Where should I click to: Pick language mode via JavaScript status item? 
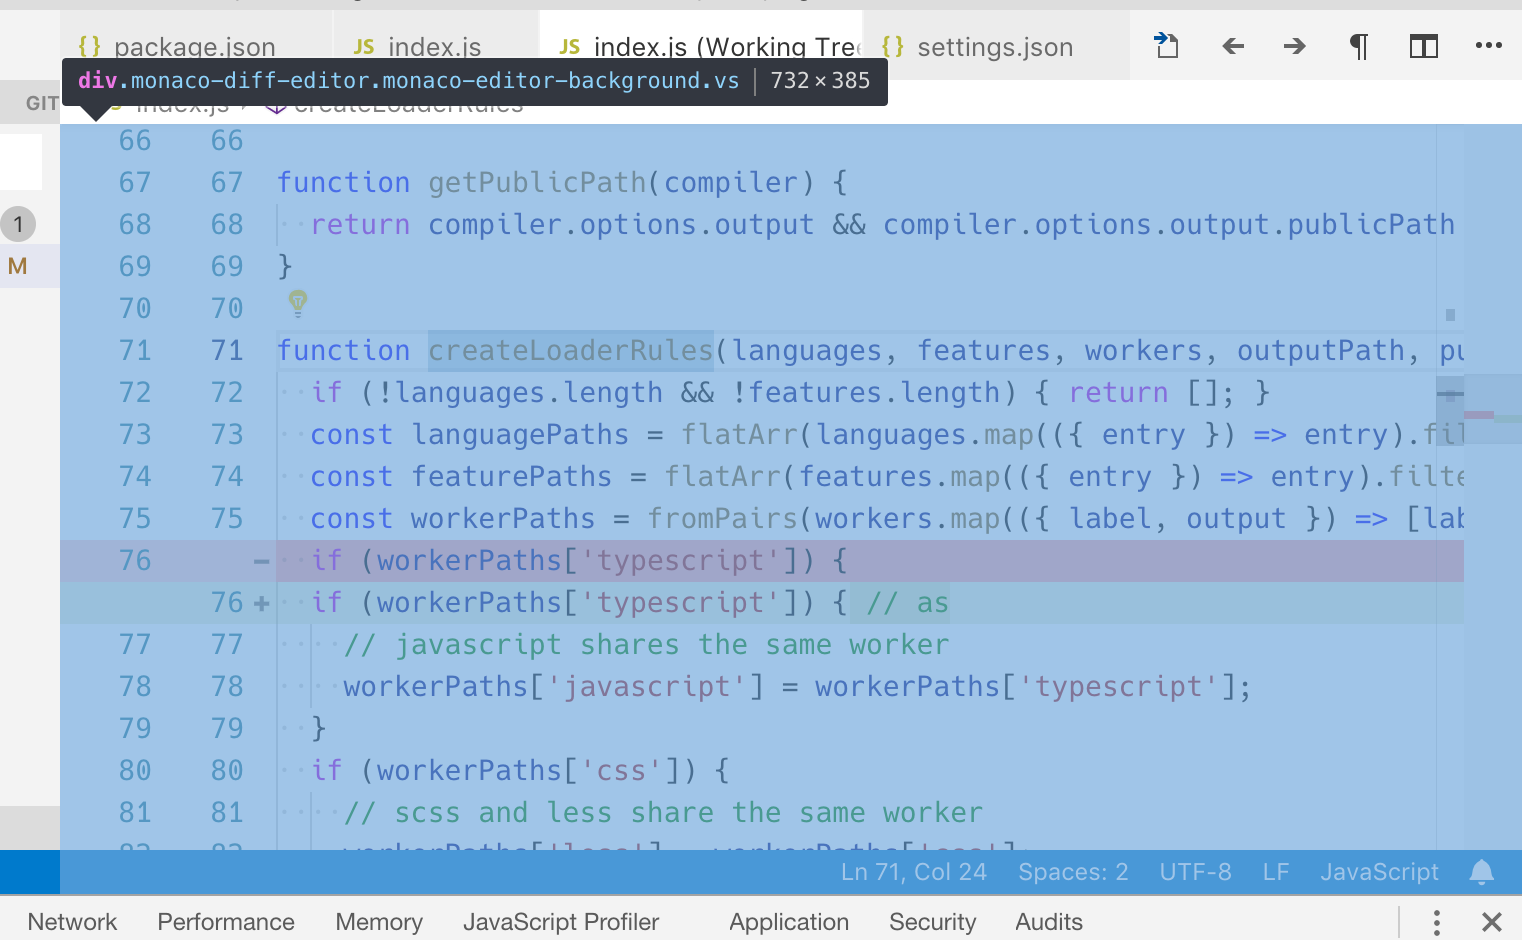point(1379,872)
